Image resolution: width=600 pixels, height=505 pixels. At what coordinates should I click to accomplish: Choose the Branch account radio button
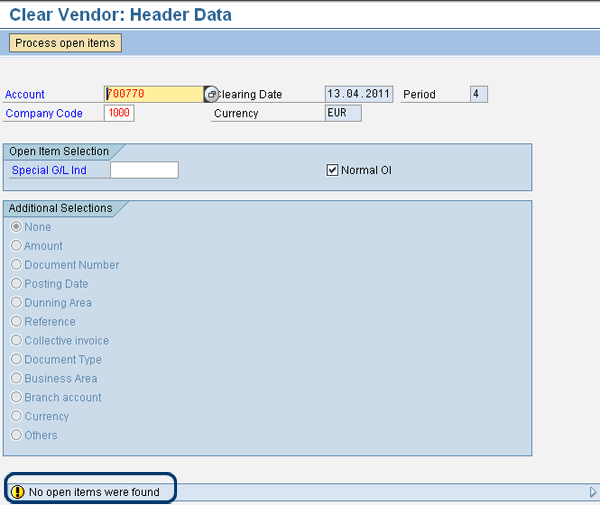(x=16, y=398)
